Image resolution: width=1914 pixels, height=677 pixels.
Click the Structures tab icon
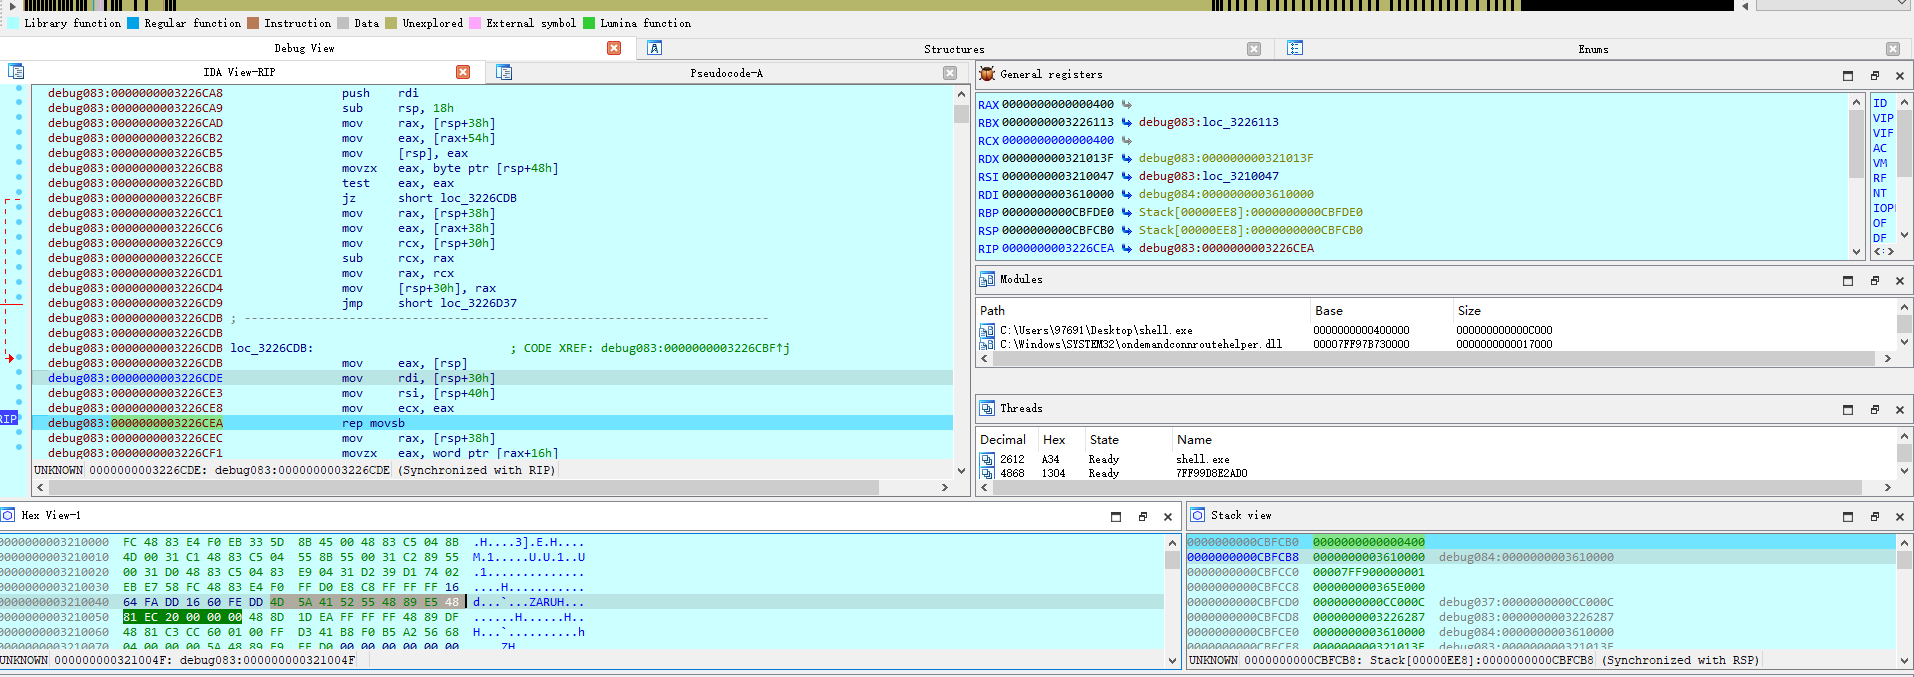[x=654, y=48]
